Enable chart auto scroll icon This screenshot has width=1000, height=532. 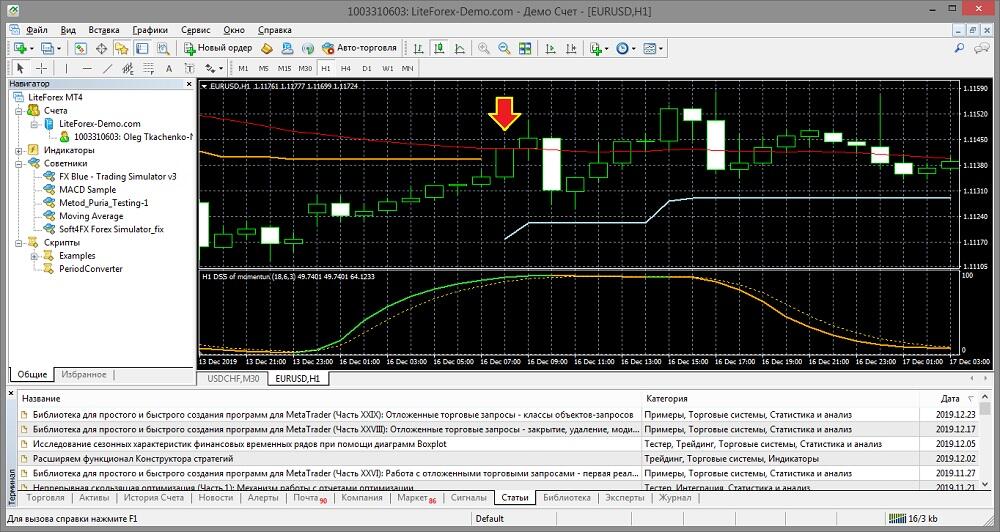click(549, 48)
